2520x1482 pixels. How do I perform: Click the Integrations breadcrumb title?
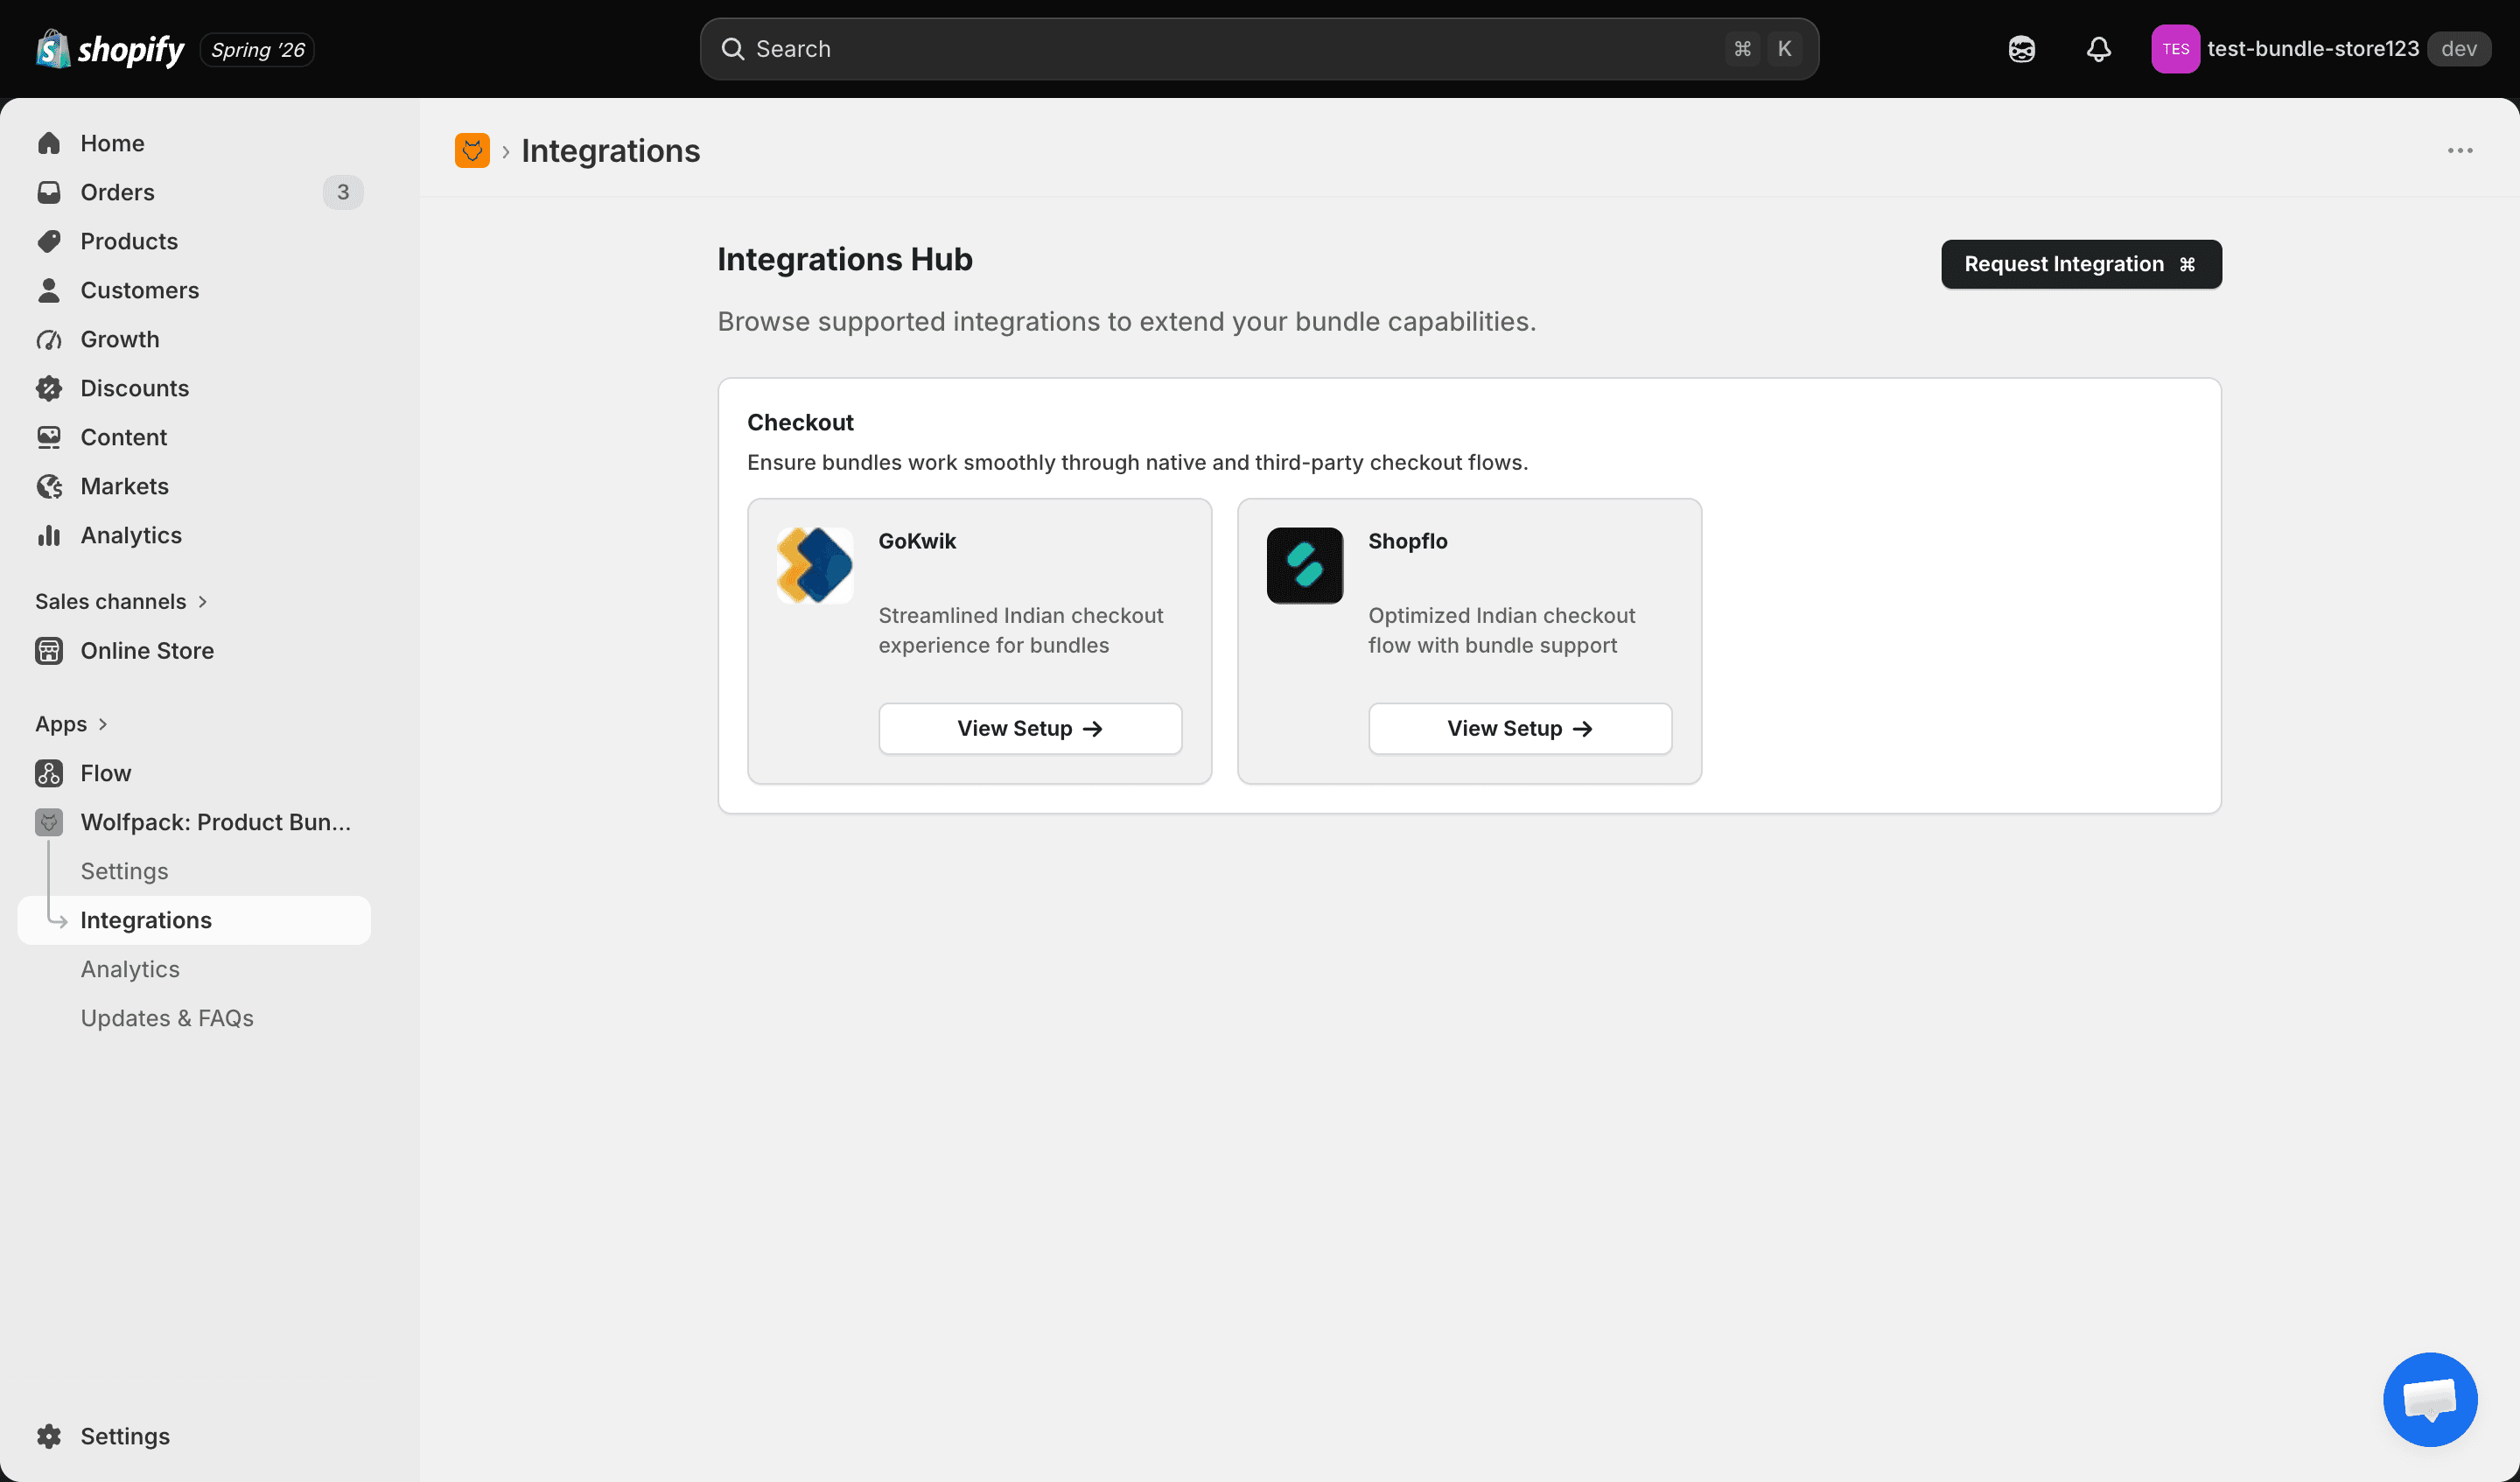tap(610, 150)
